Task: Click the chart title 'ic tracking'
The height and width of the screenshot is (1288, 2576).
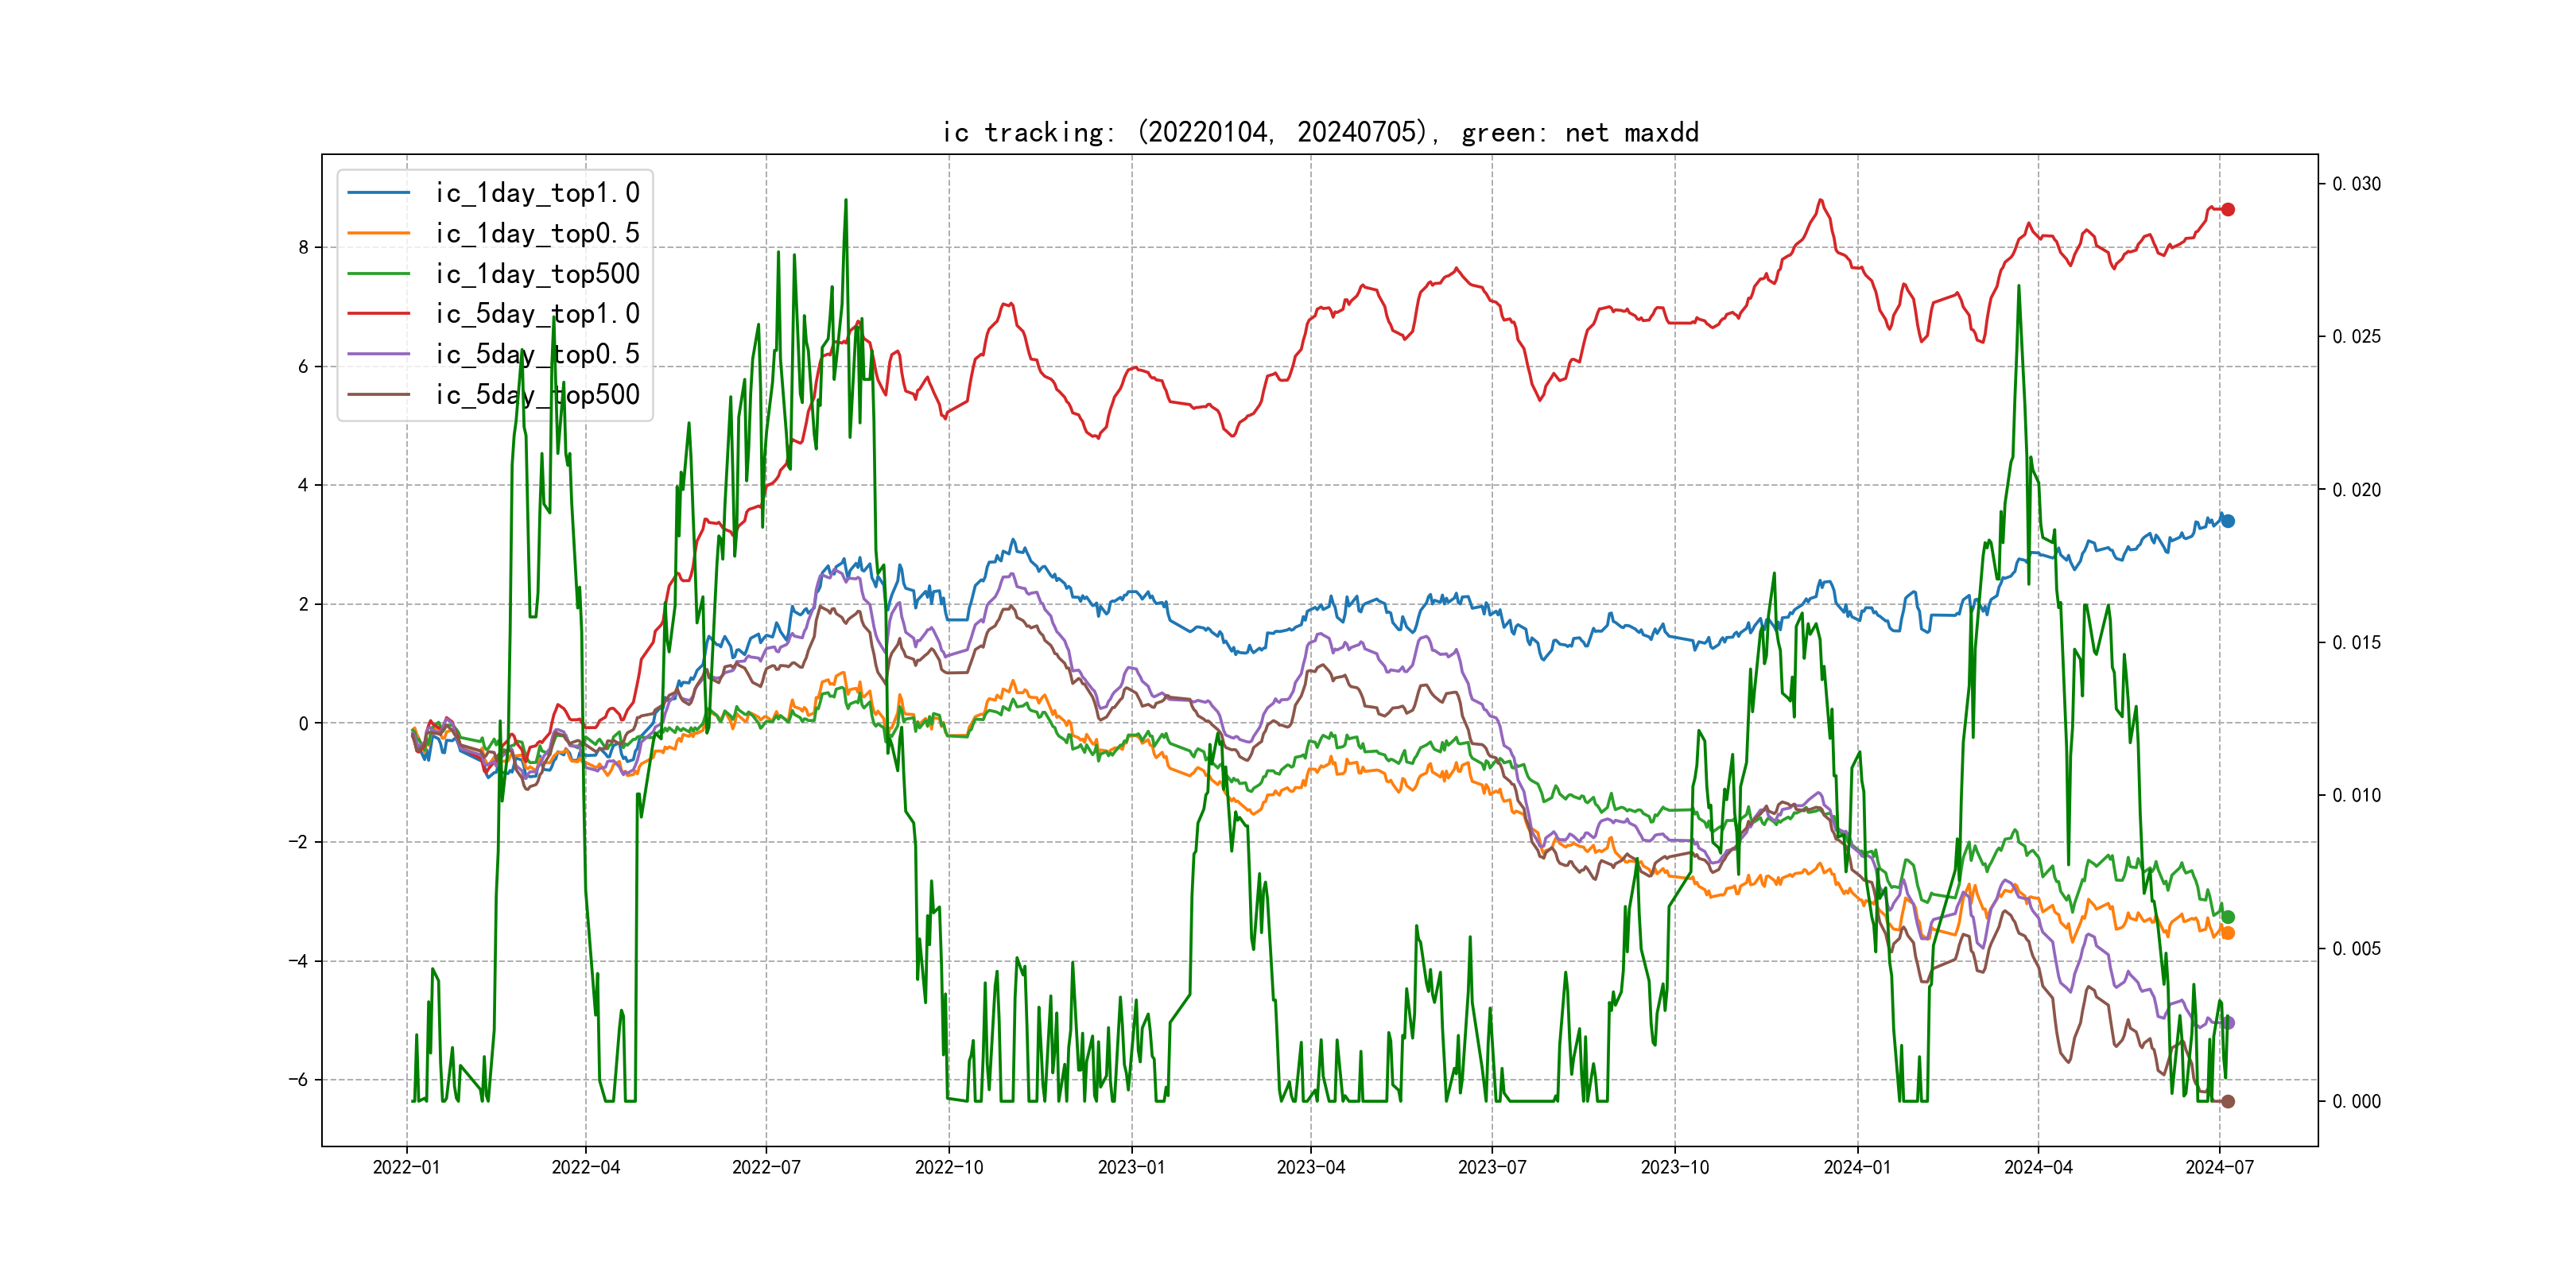Action: click(1320, 132)
